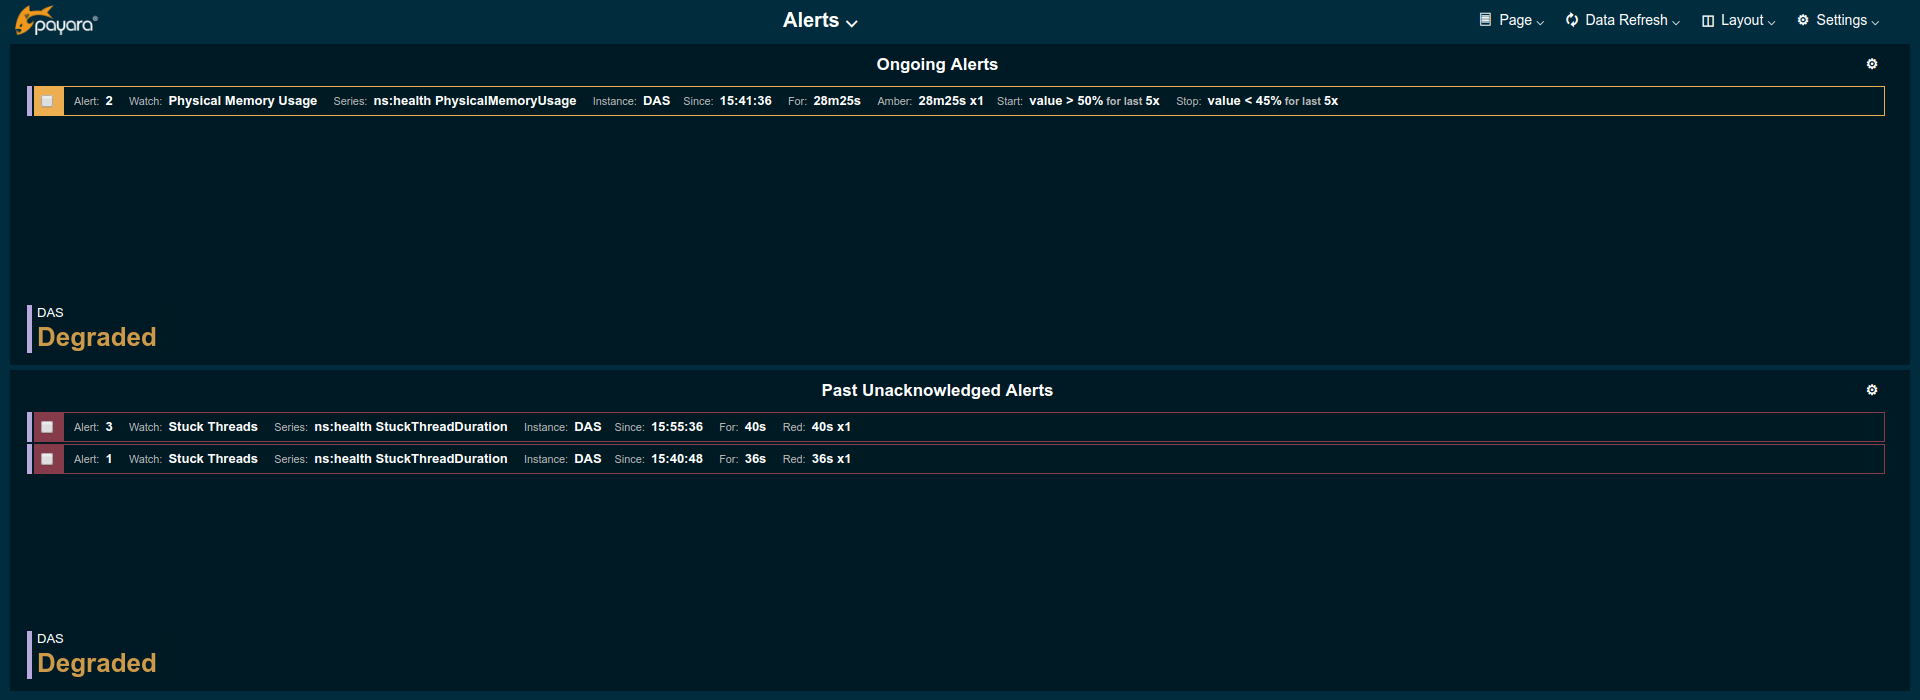Expand the chevron next to Layout
The height and width of the screenshot is (700, 1920).
pyautogui.click(x=1771, y=22)
